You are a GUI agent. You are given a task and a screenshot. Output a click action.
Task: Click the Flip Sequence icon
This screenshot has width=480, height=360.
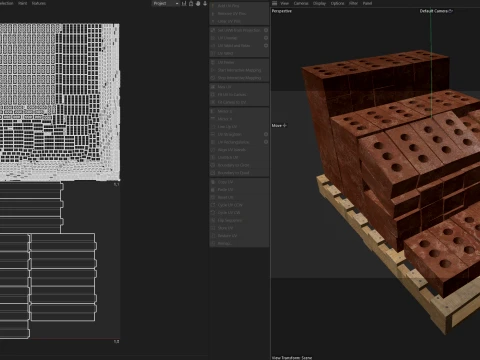point(213,220)
